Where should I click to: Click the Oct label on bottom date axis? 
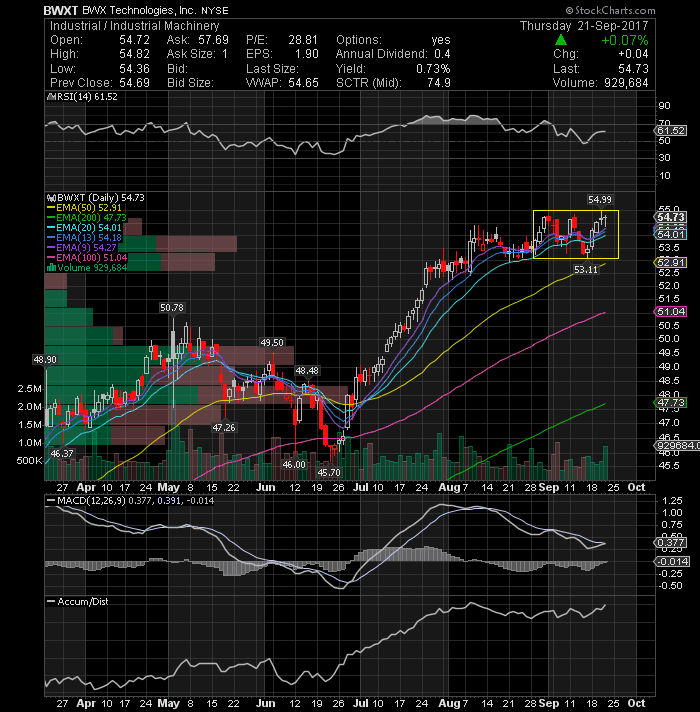point(636,703)
